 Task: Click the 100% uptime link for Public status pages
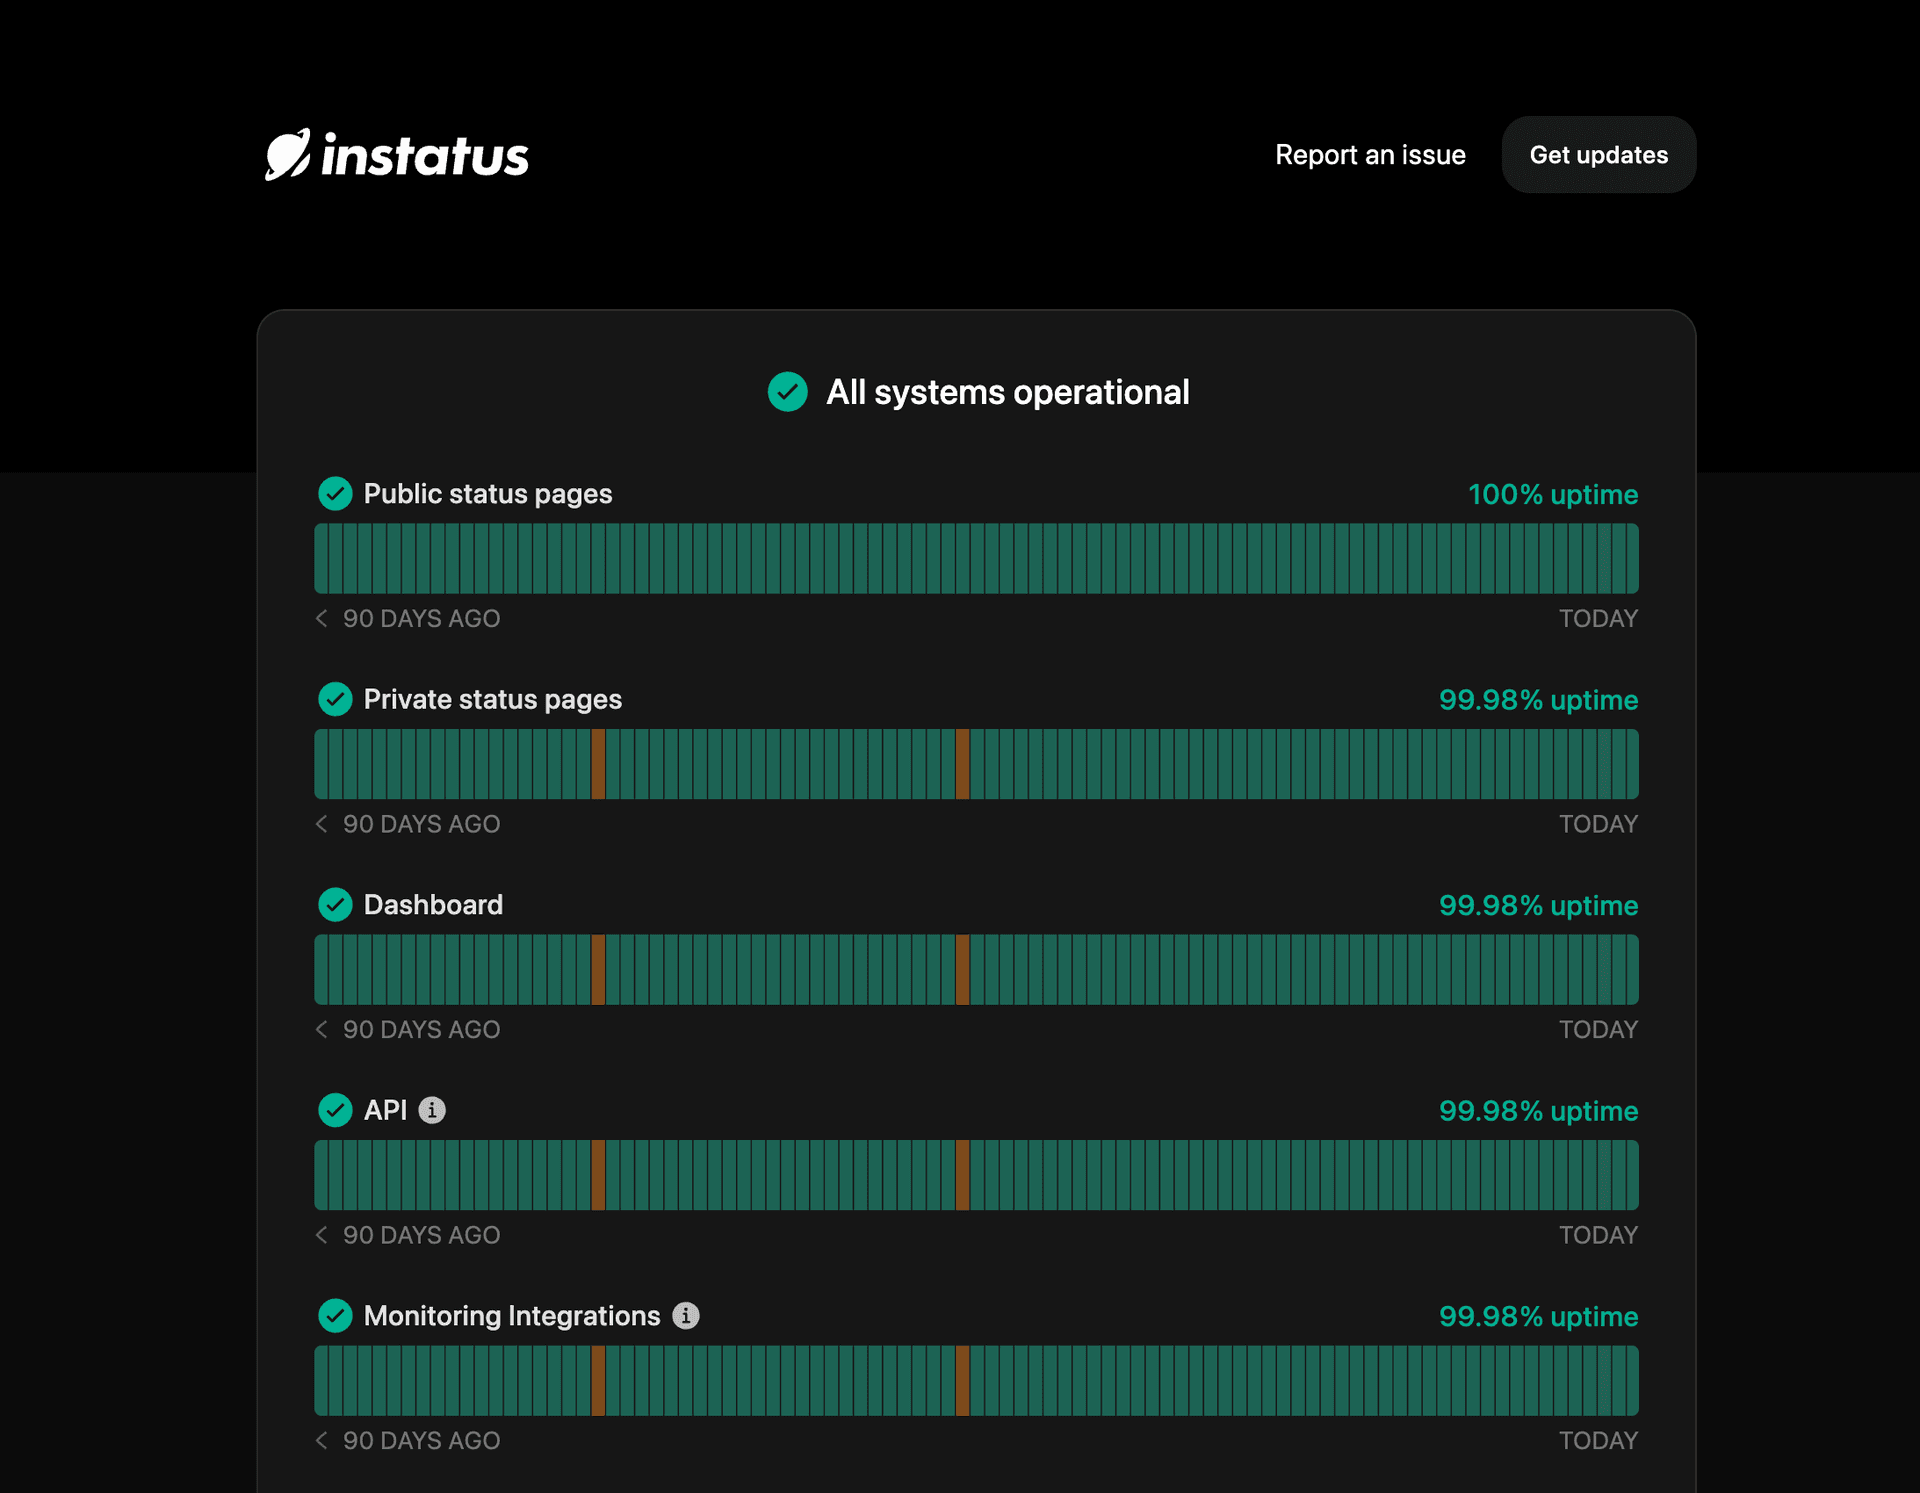(1552, 494)
